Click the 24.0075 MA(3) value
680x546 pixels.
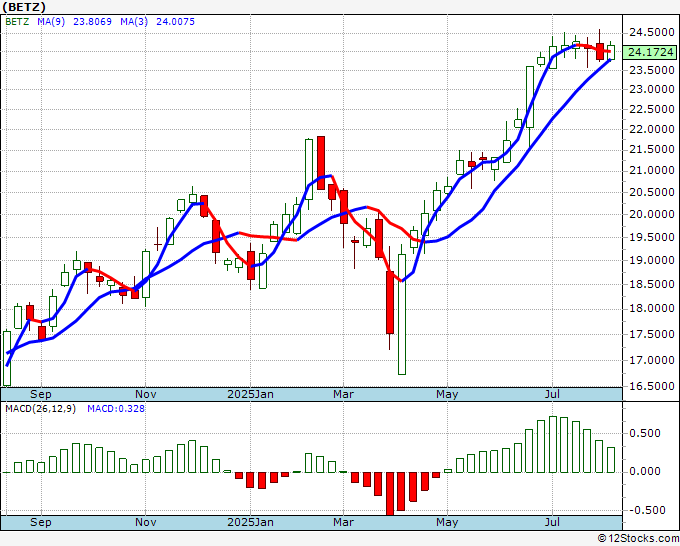tap(175, 22)
